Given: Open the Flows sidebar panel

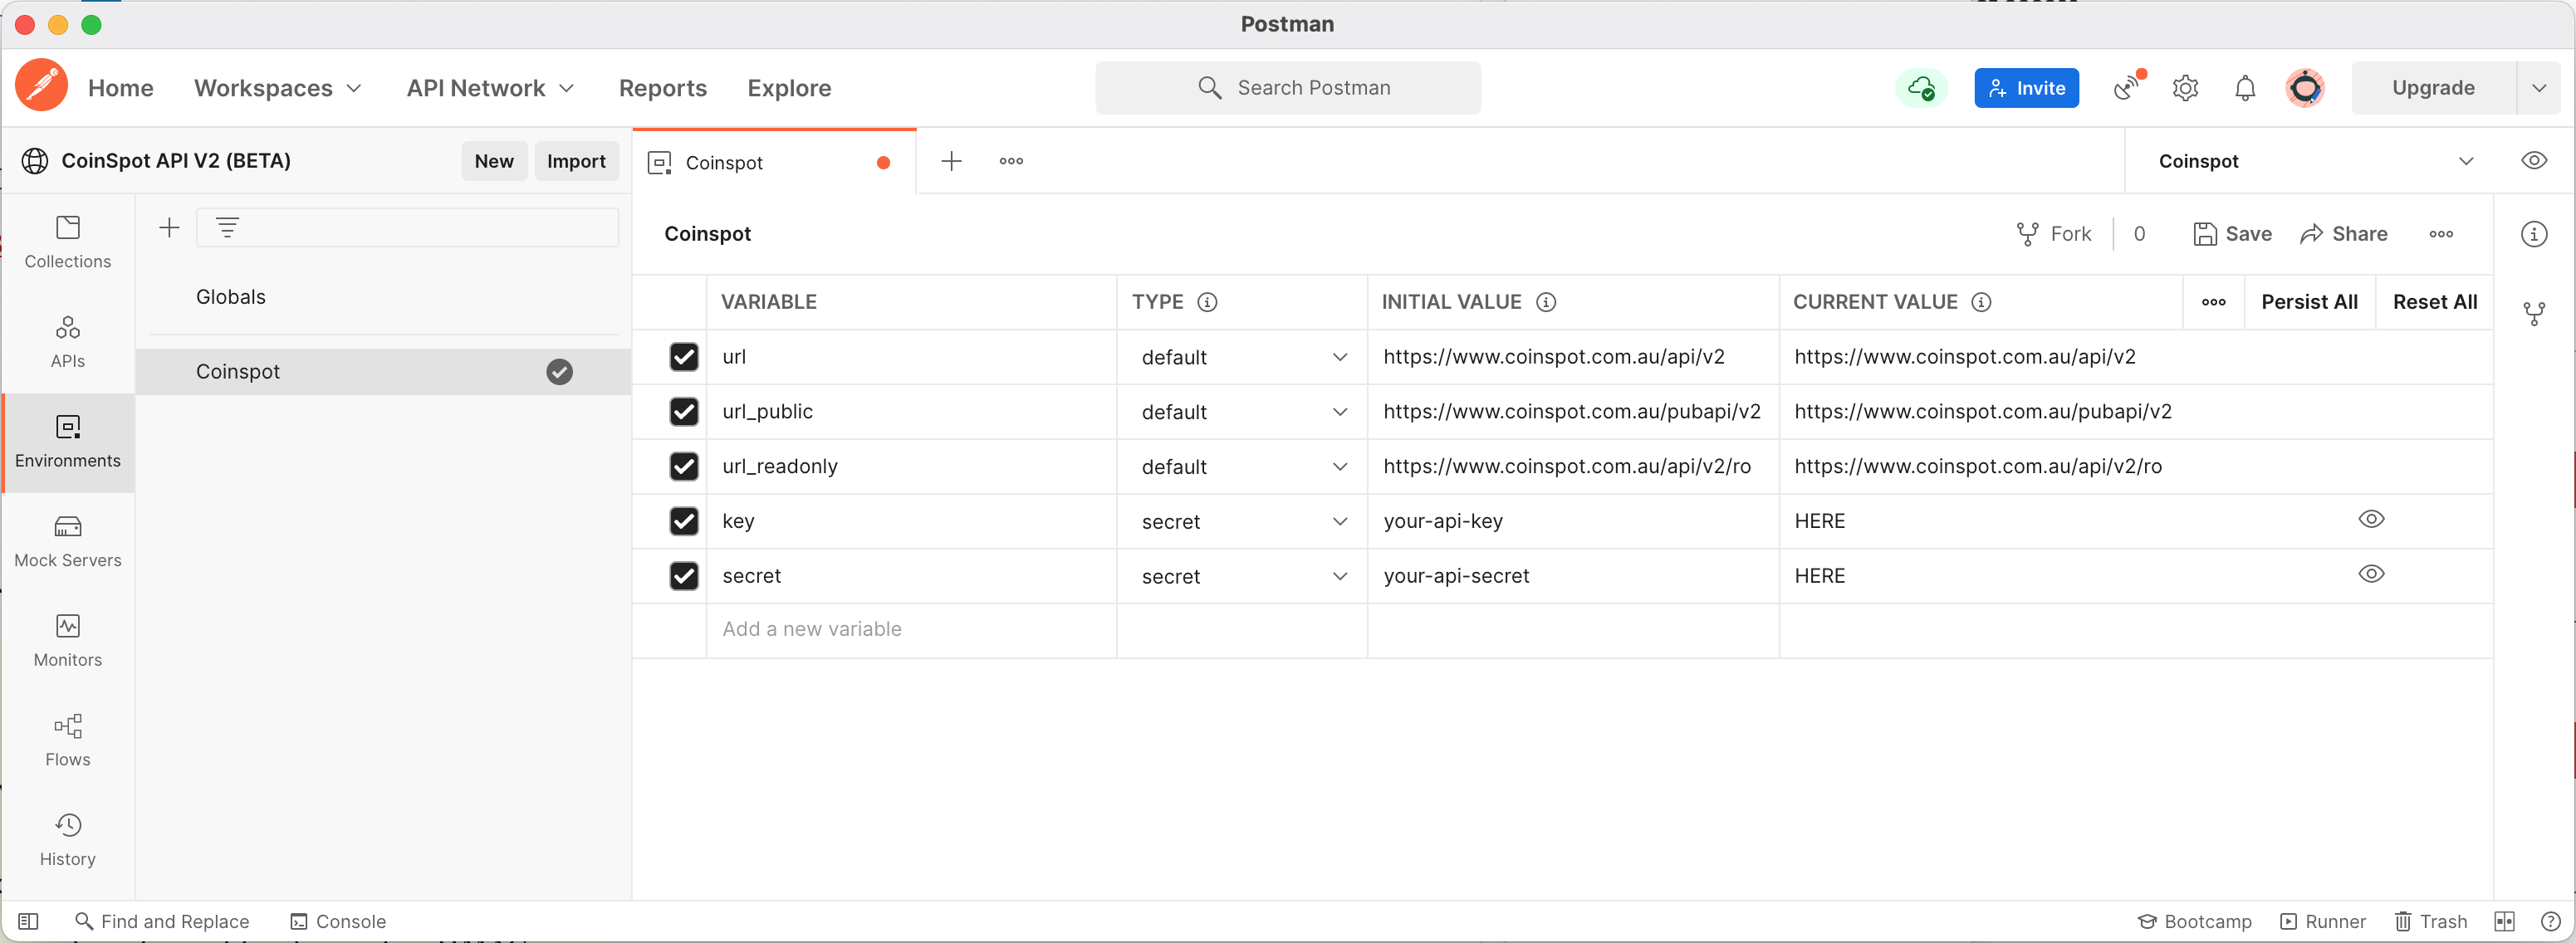Looking at the screenshot, I should click(x=68, y=741).
